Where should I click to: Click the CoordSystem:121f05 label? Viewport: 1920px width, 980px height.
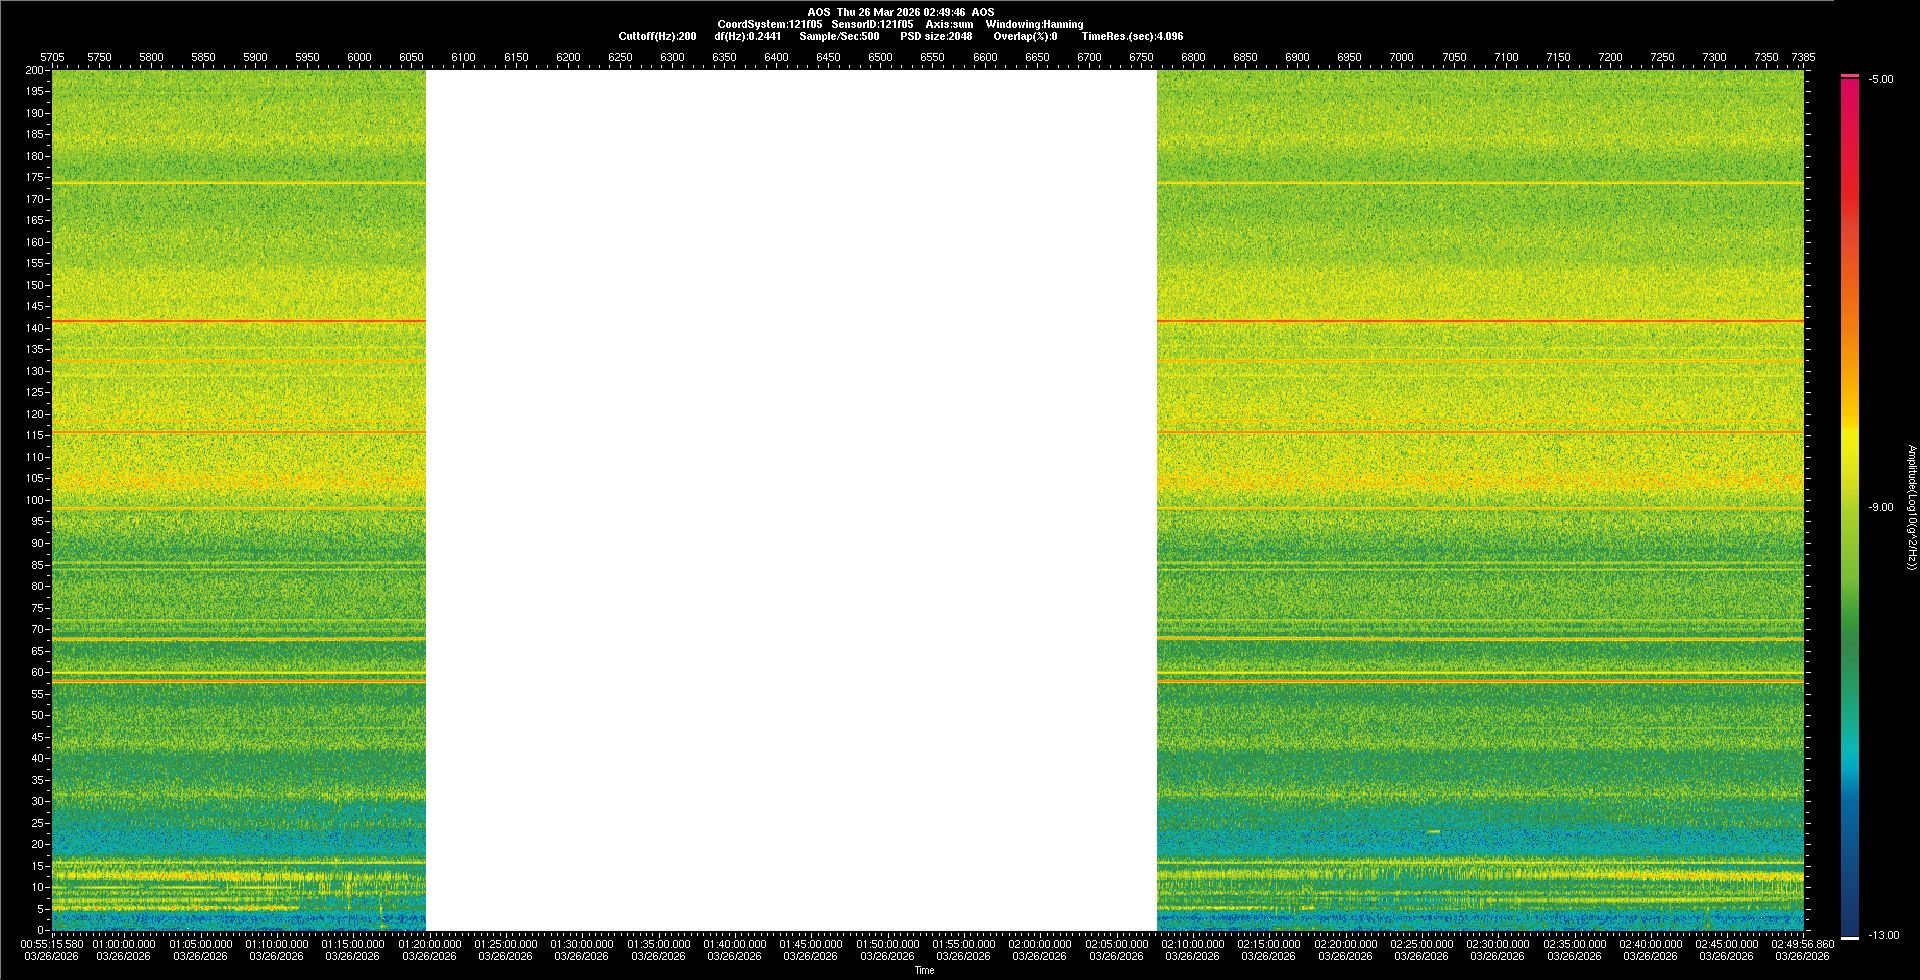click(769, 24)
